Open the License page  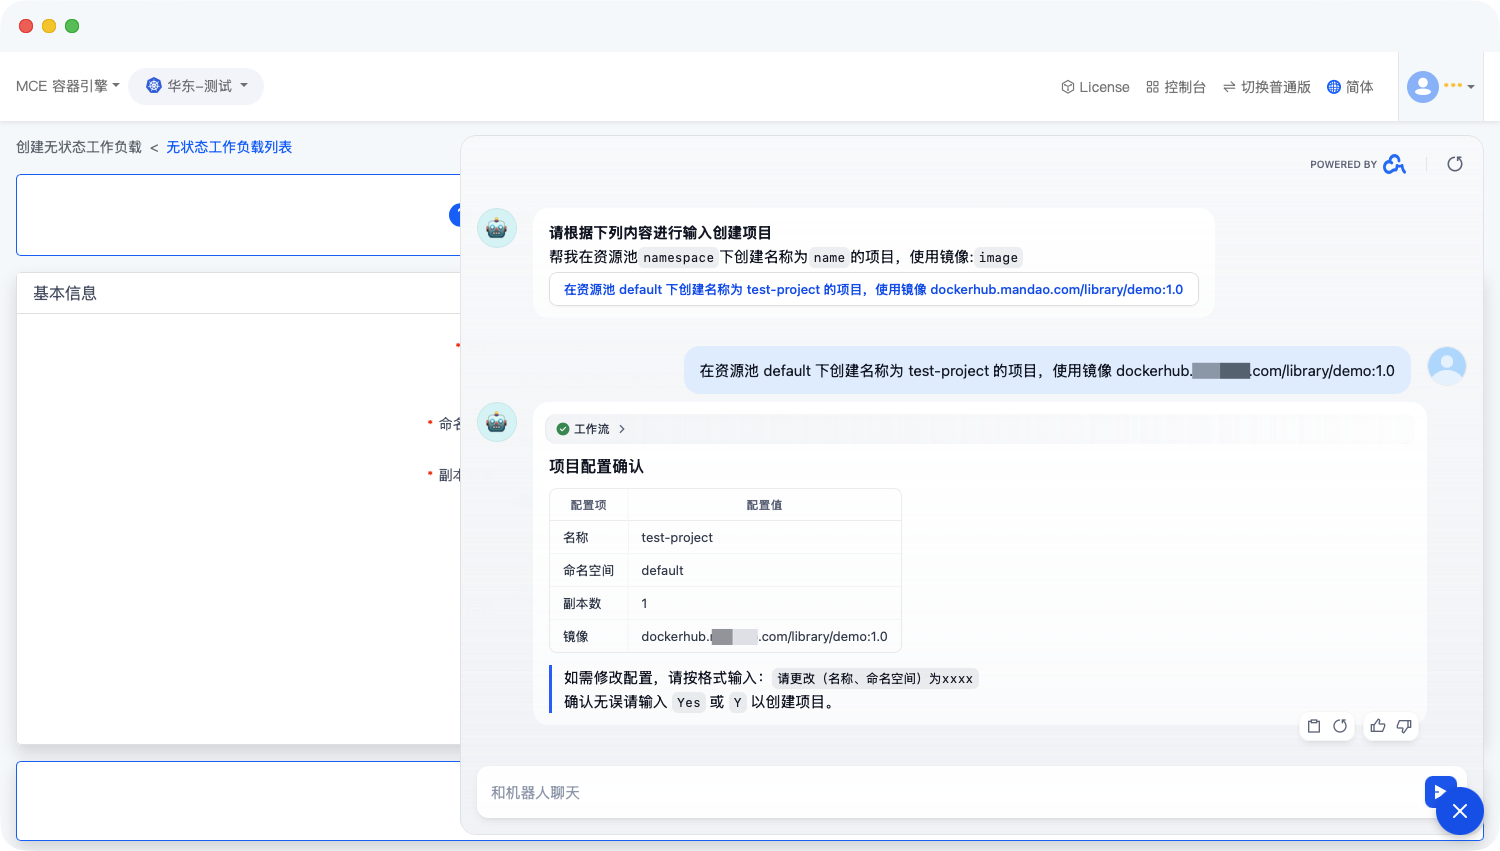[x=1095, y=87]
